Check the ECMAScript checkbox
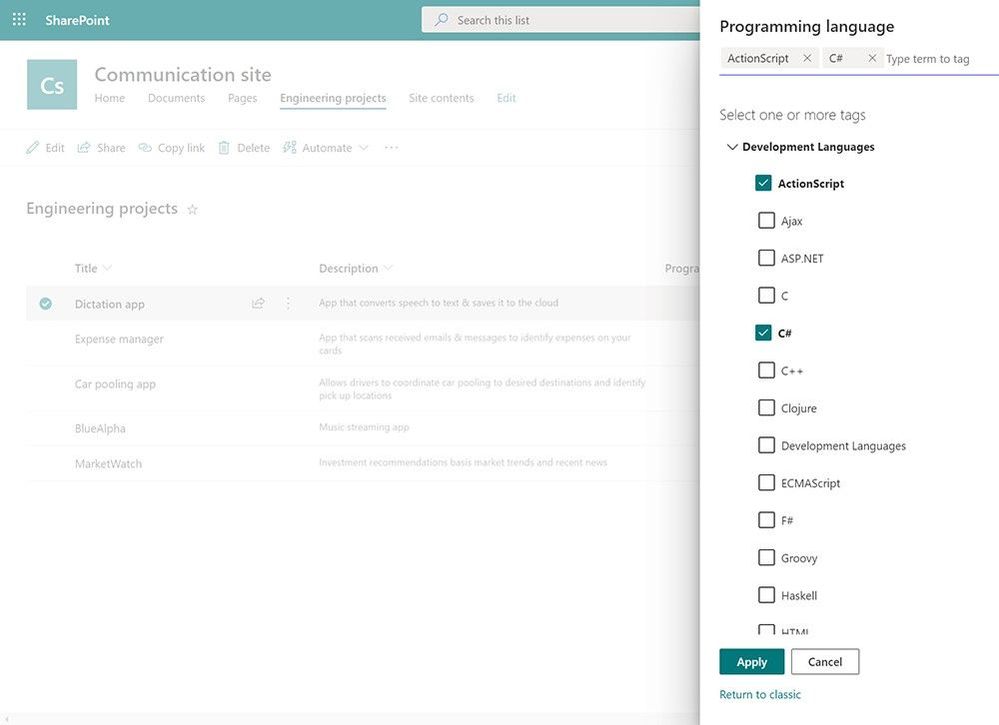This screenshot has height=725, width=999. click(x=766, y=482)
